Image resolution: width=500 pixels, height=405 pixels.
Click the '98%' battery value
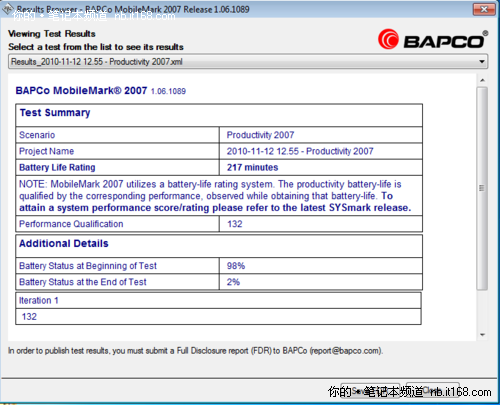[236, 266]
